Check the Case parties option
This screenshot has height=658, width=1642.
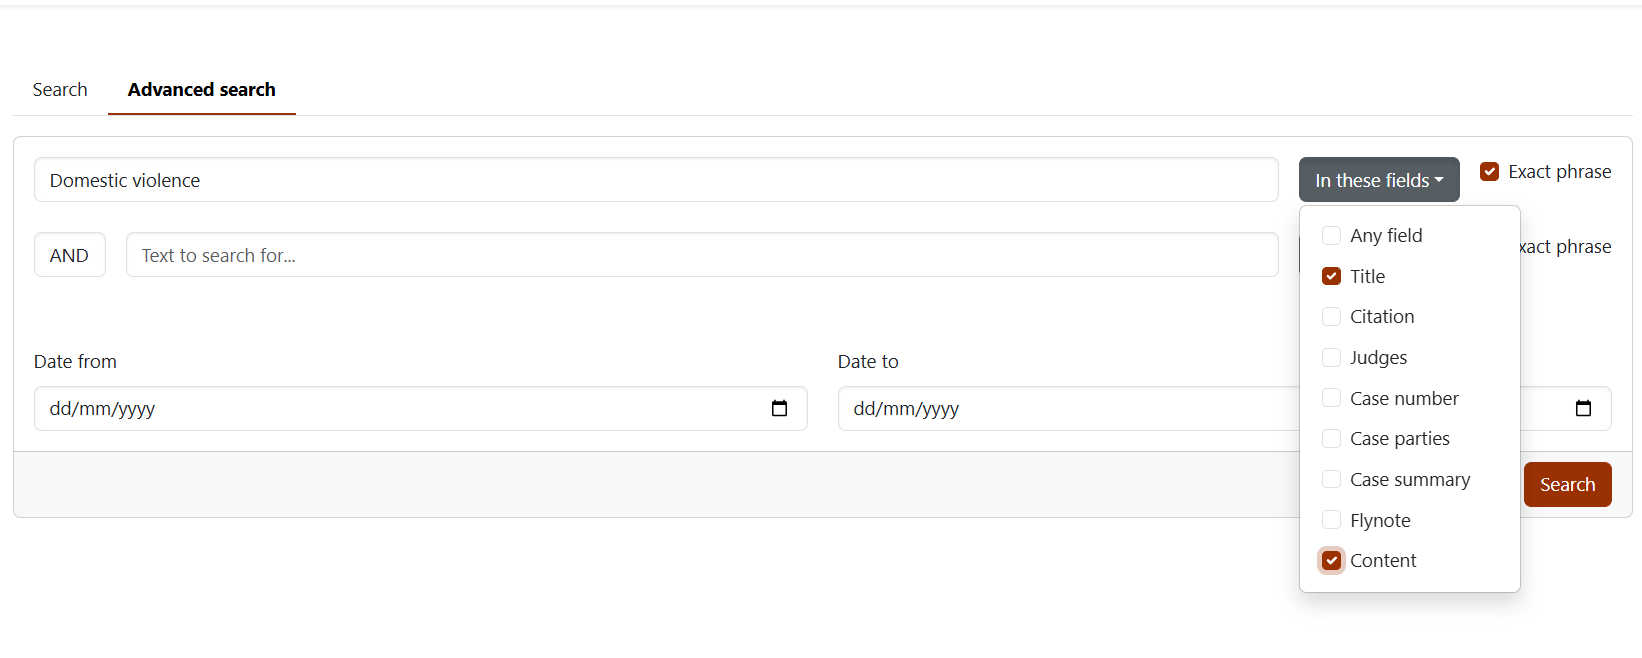[x=1331, y=438]
